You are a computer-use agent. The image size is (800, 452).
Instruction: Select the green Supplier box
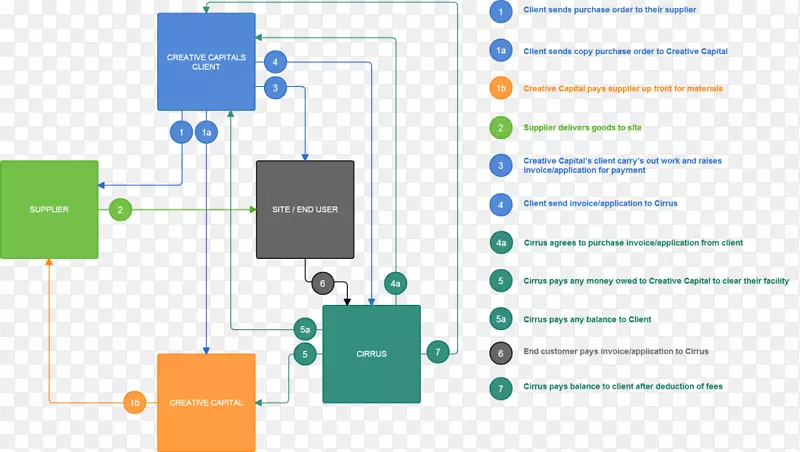[49, 209]
